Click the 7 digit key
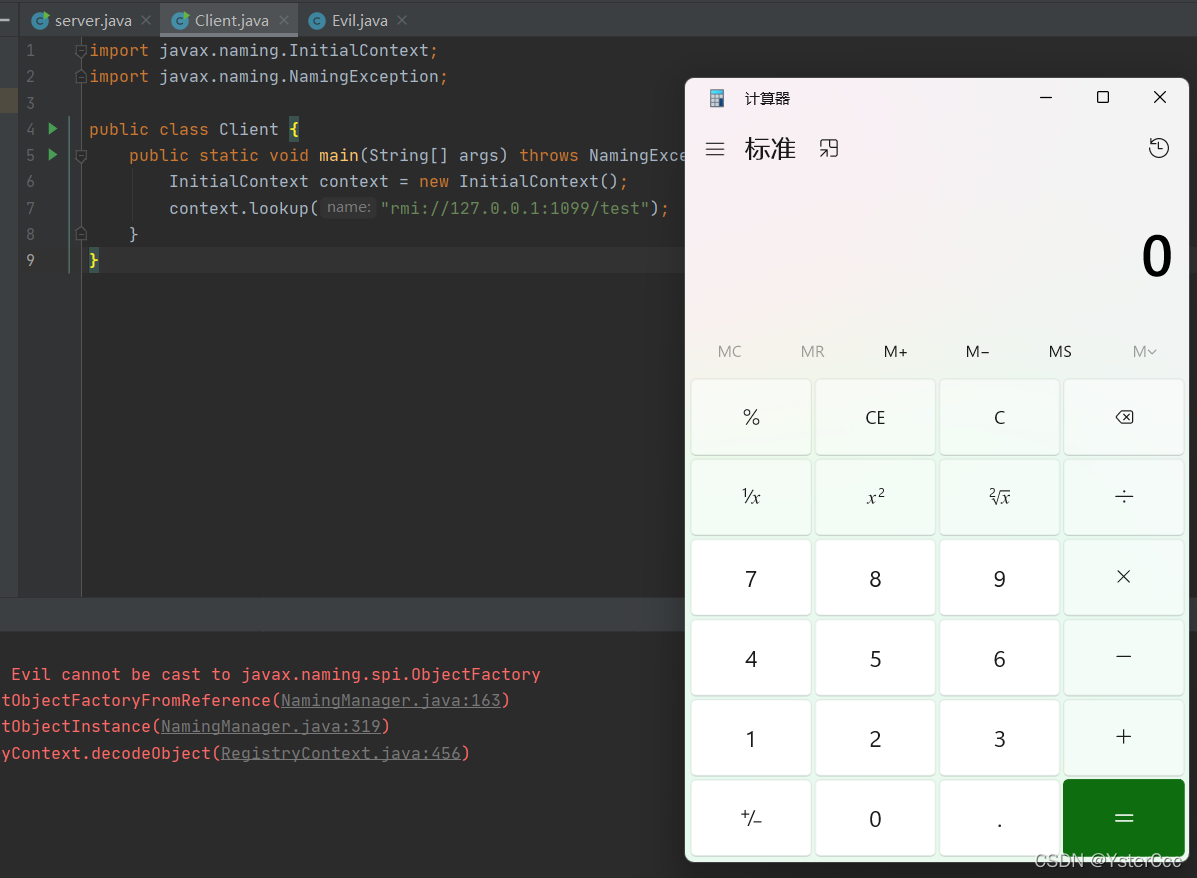The image size is (1197, 878). 751,577
